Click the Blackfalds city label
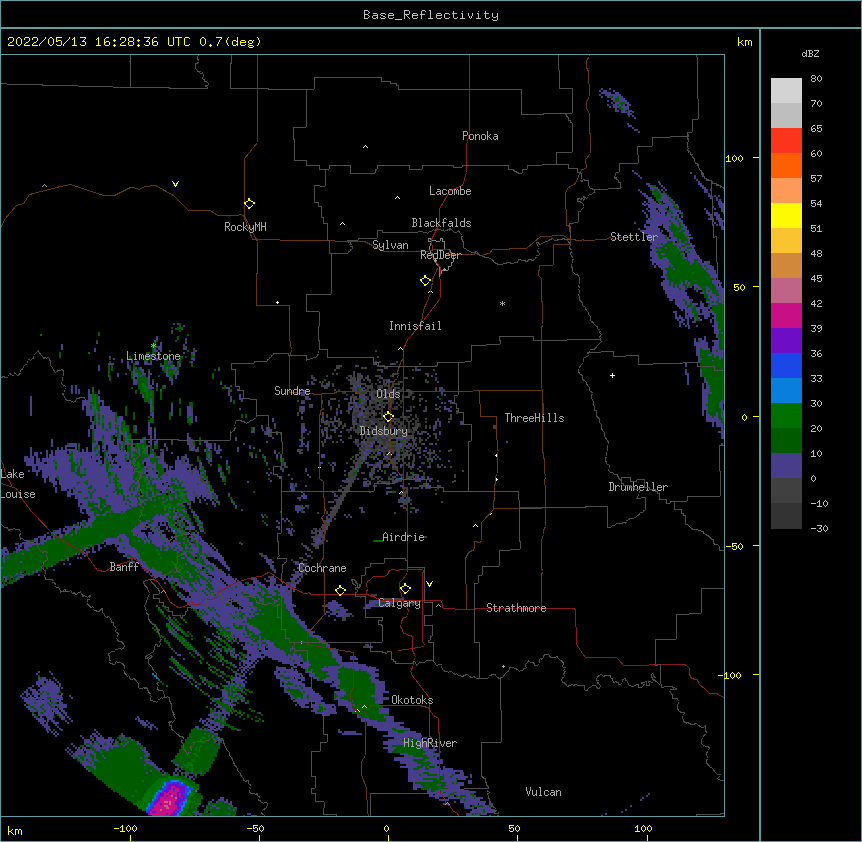The image size is (862, 842). pos(441,223)
